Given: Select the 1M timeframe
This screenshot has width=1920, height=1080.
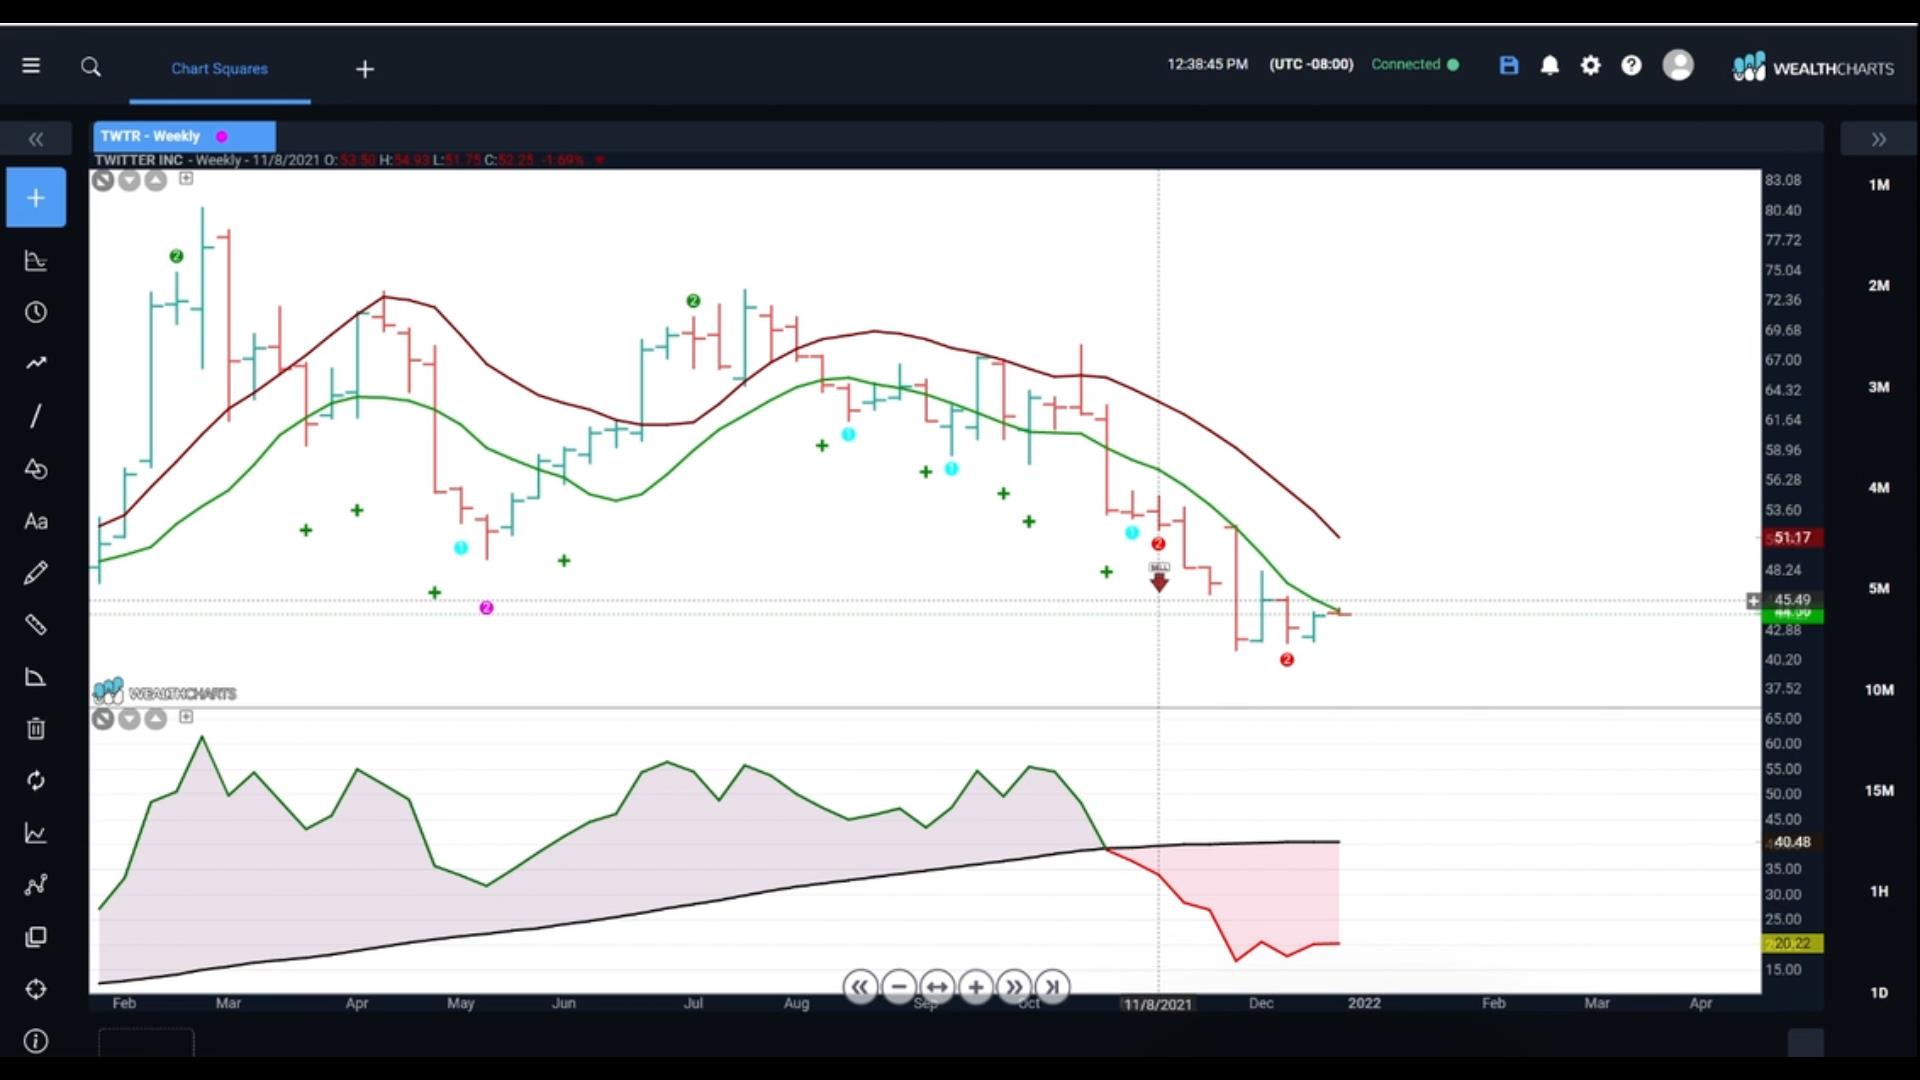Looking at the screenshot, I should pos(1879,185).
